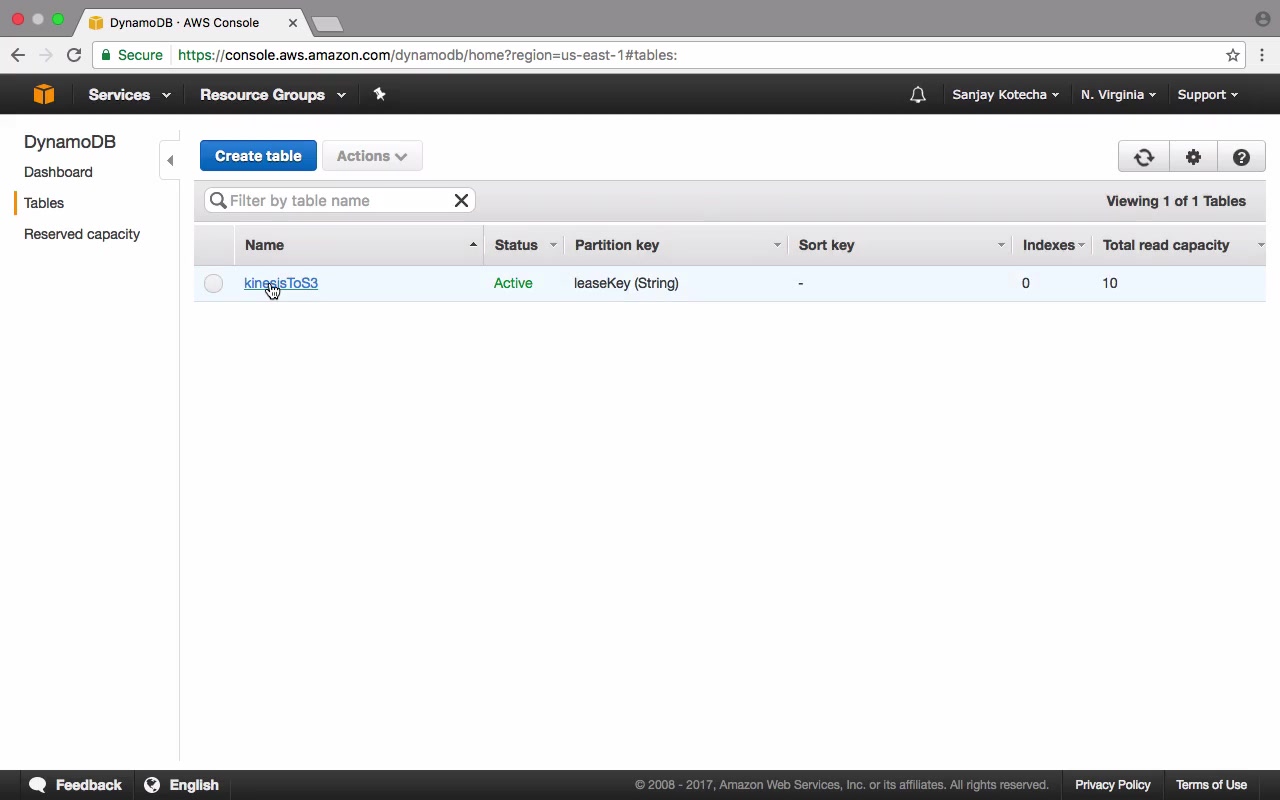
Task: Click the pin shortcut icon in navbar
Action: pos(379,94)
